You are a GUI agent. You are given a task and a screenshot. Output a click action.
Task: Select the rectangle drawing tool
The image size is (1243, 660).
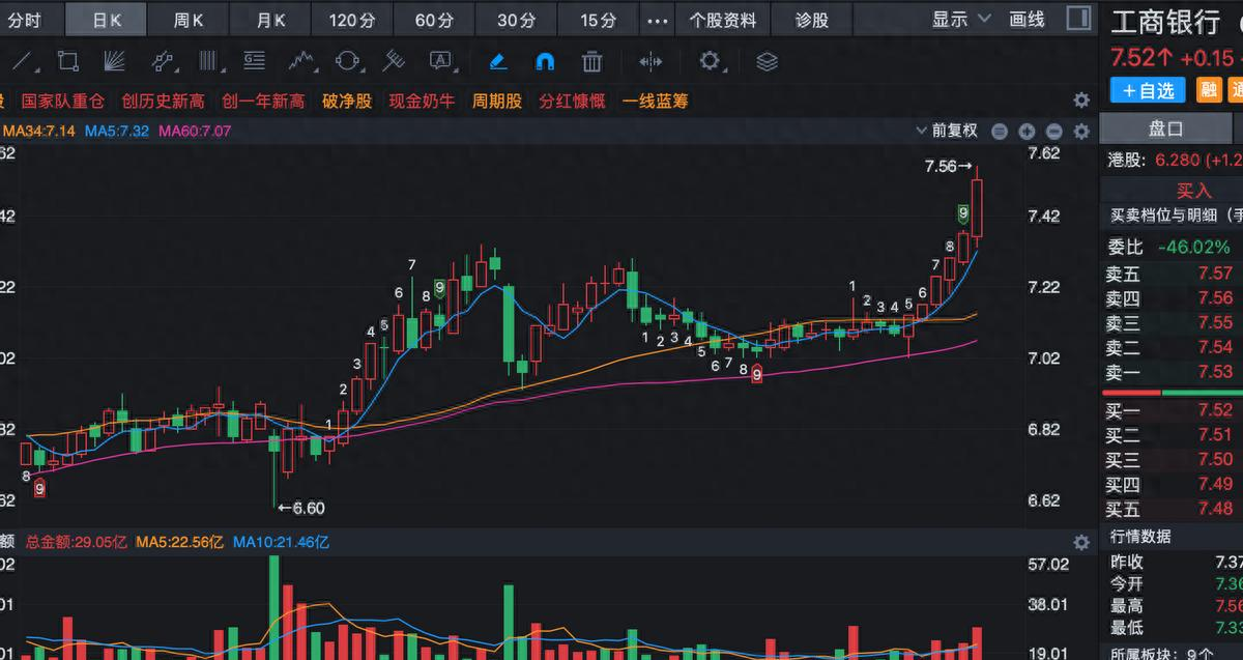coord(66,61)
